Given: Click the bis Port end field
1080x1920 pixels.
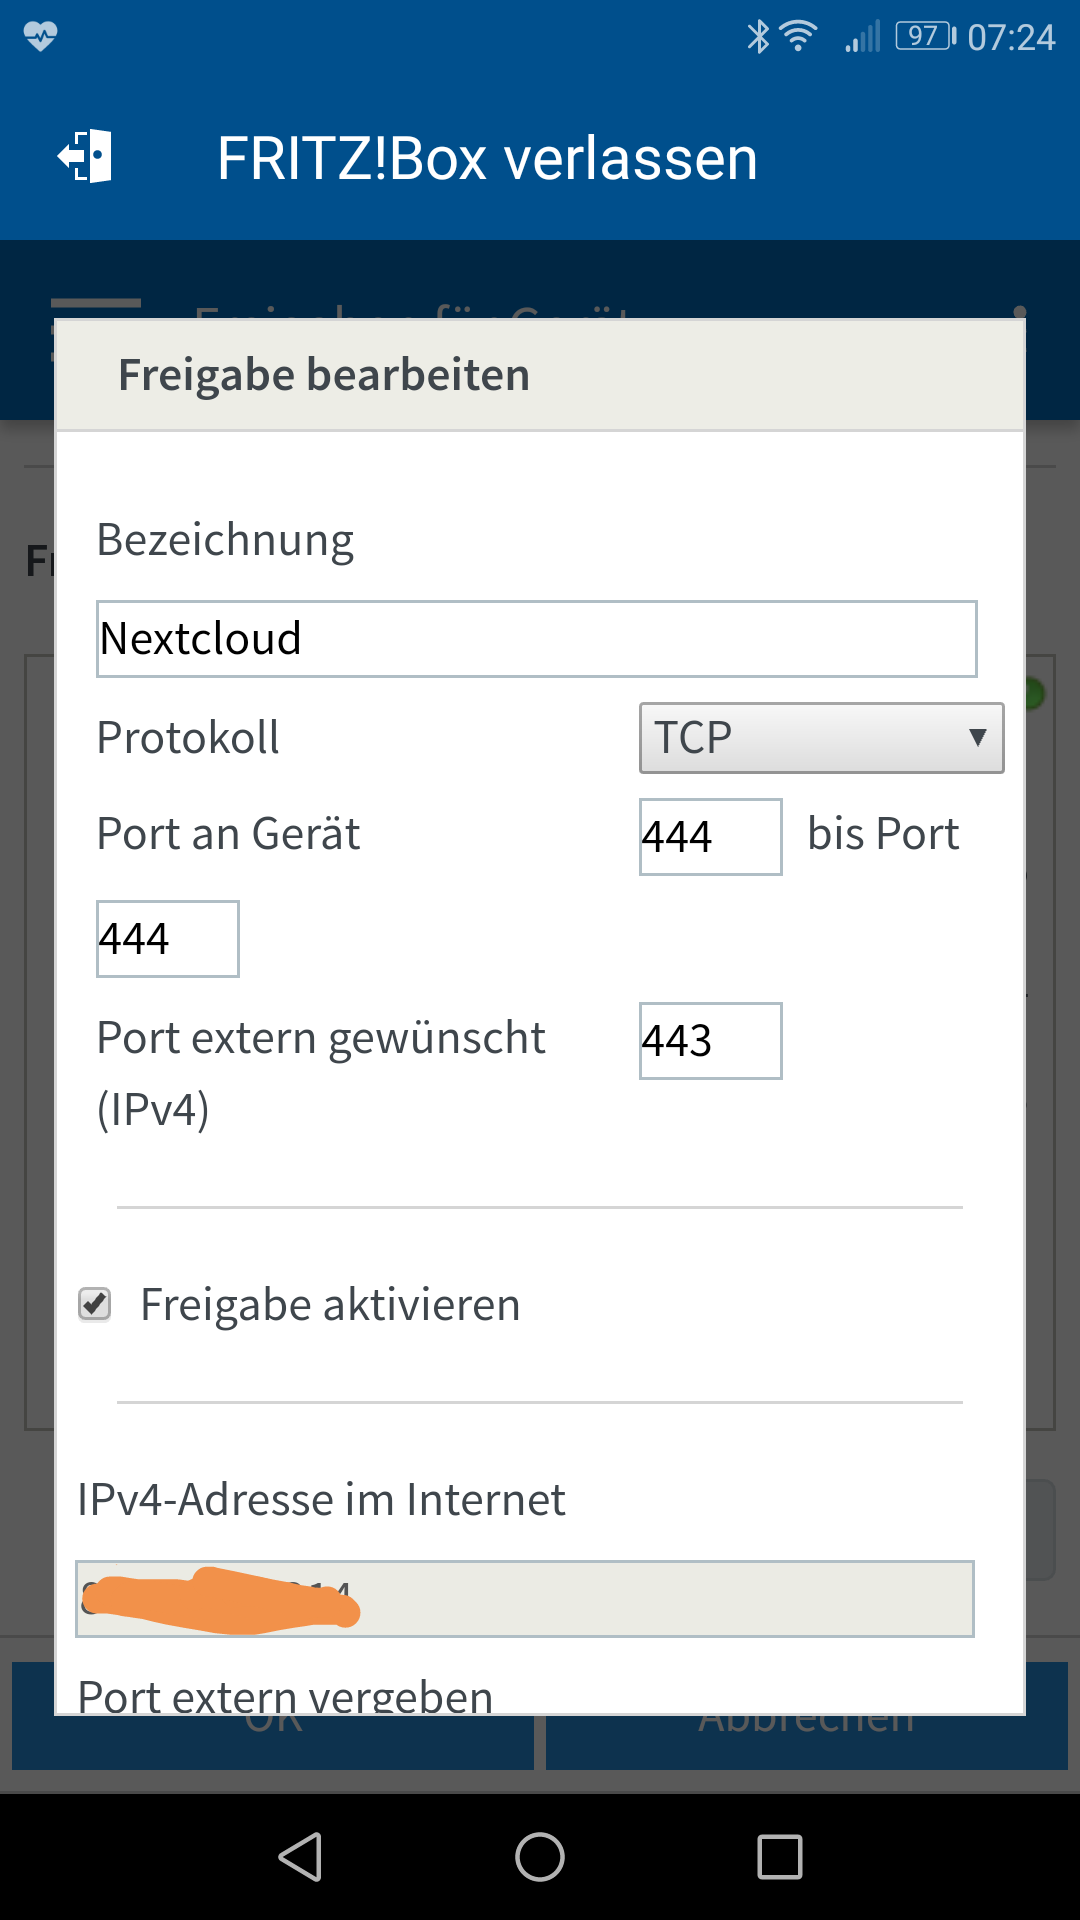Looking at the screenshot, I should pos(167,939).
